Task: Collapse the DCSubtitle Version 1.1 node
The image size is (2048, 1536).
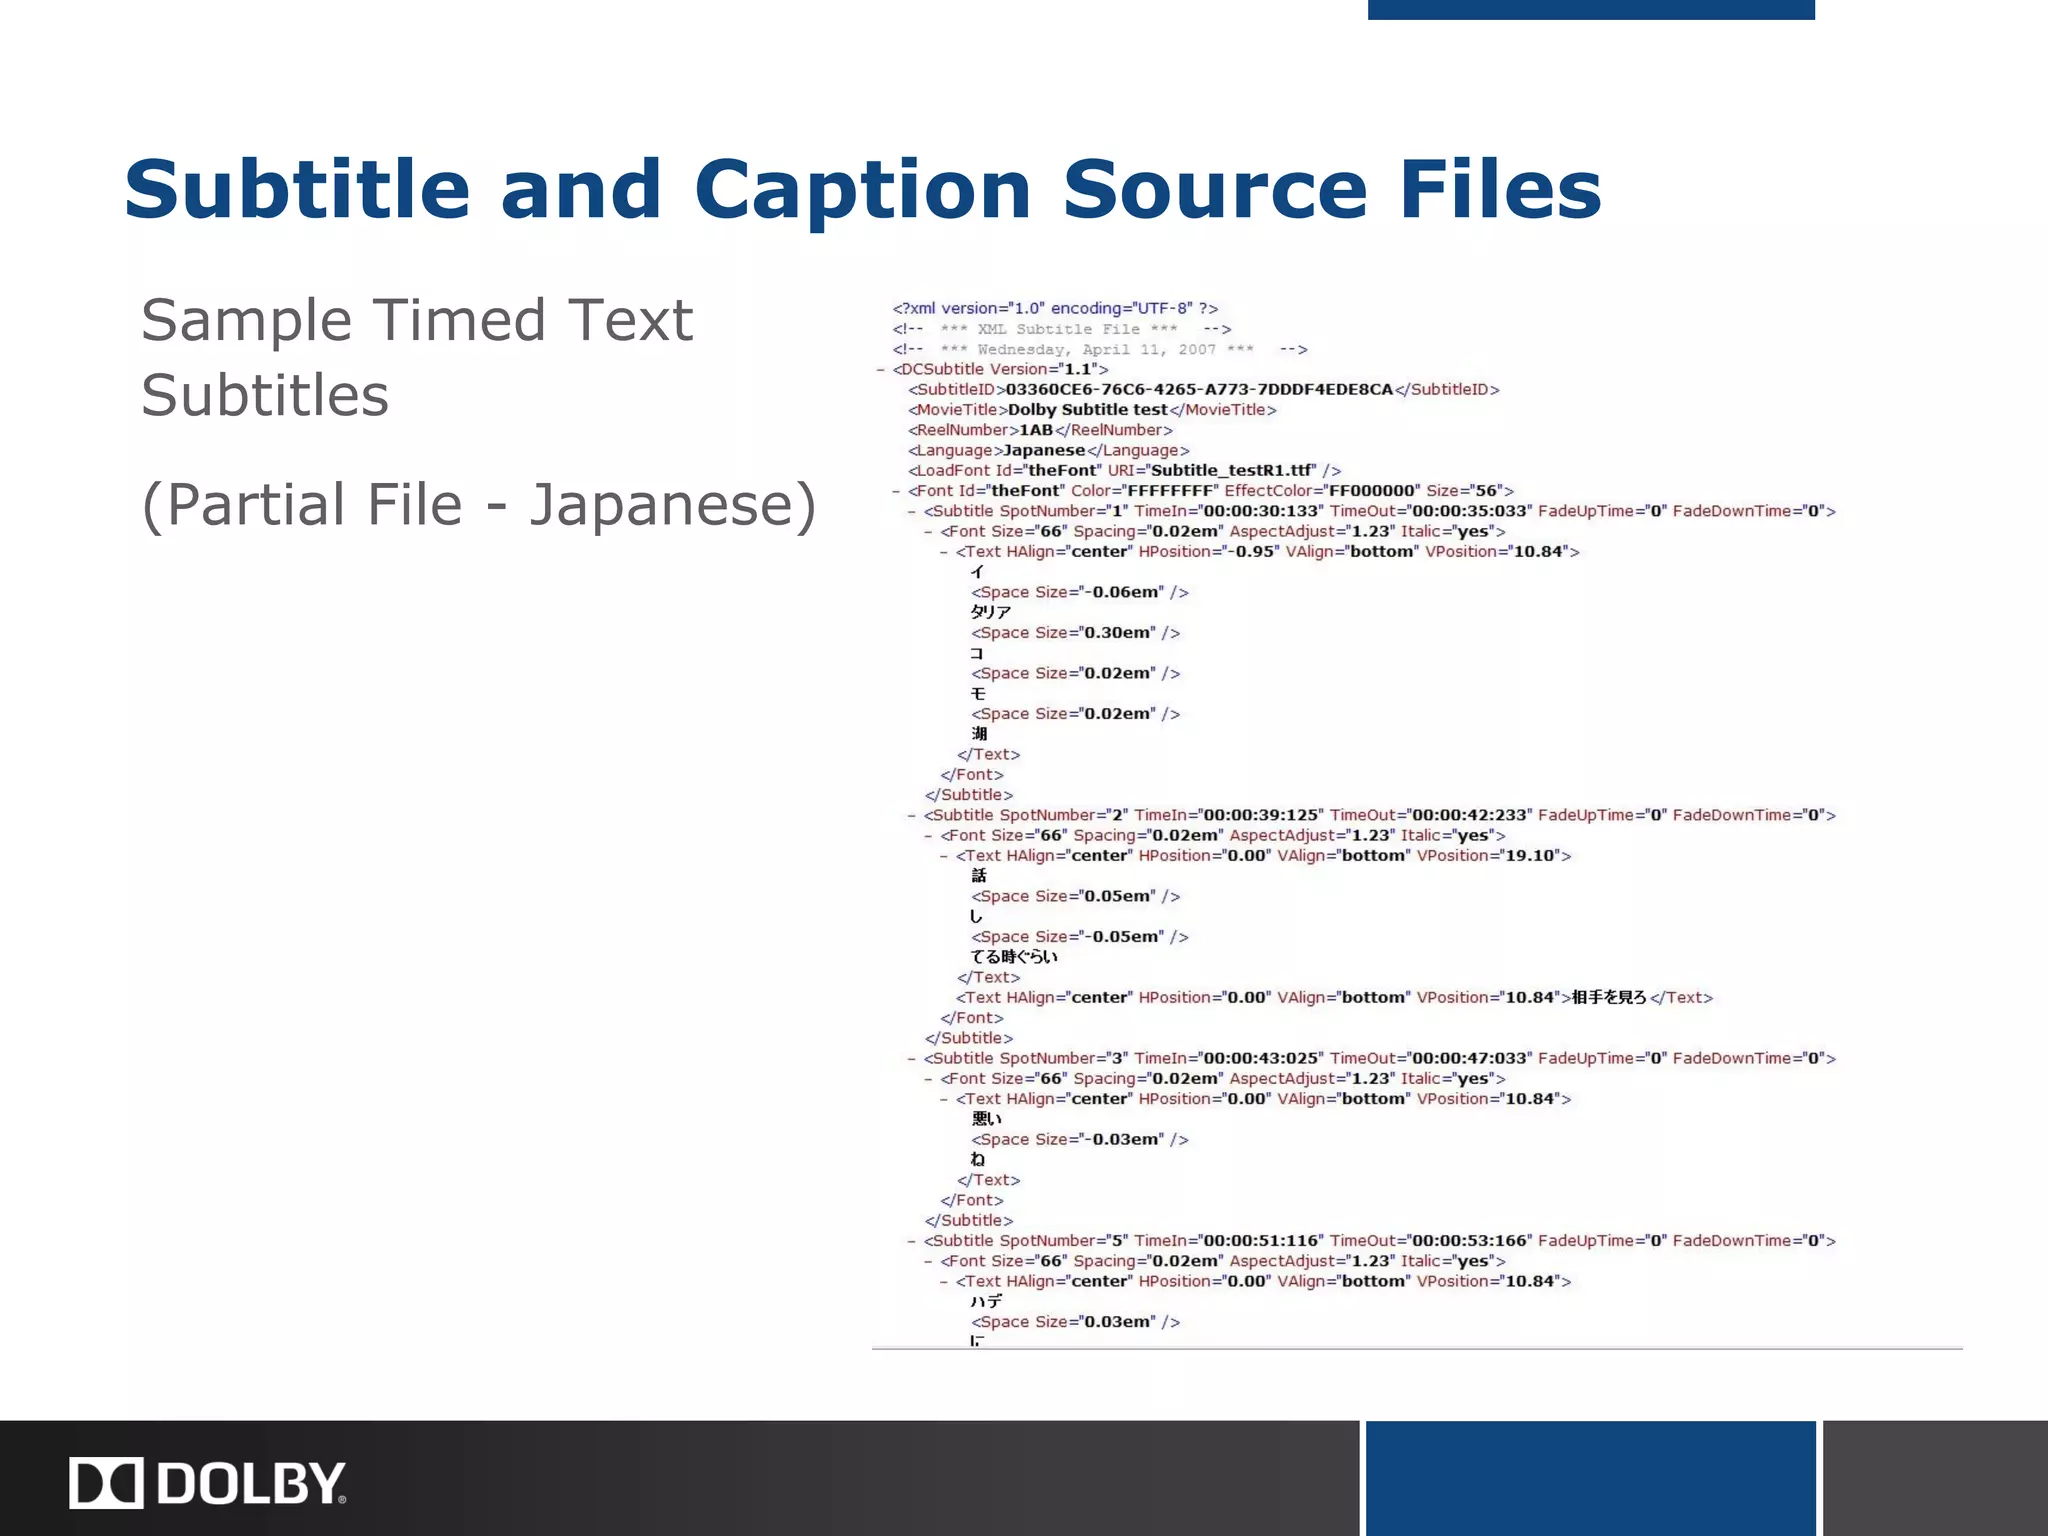Action: [x=881, y=370]
